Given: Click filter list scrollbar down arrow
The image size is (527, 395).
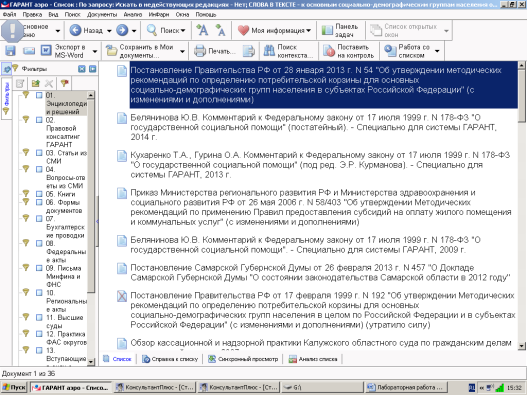Looking at the screenshot, I should [91, 362].
